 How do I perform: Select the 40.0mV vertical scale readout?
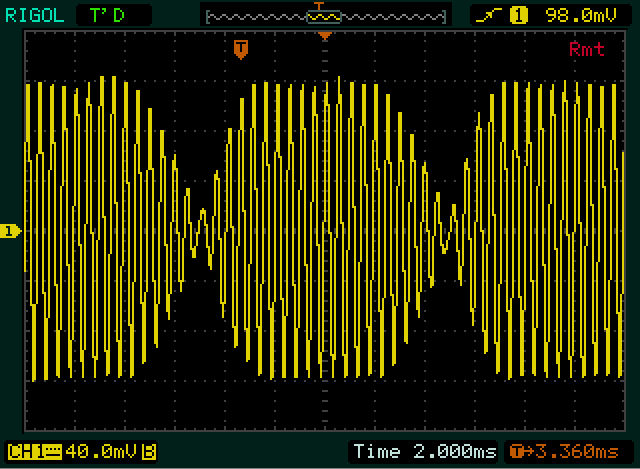pyautogui.click(x=102, y=451)
